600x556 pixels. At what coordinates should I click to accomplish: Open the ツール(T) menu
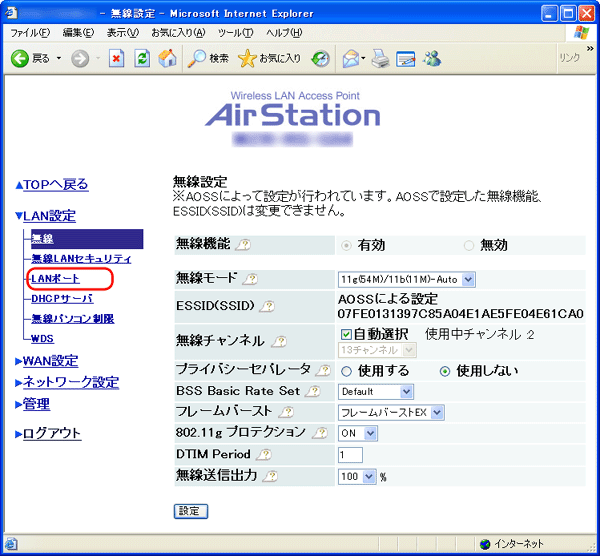pyautogui.click(x=236, y=33)
